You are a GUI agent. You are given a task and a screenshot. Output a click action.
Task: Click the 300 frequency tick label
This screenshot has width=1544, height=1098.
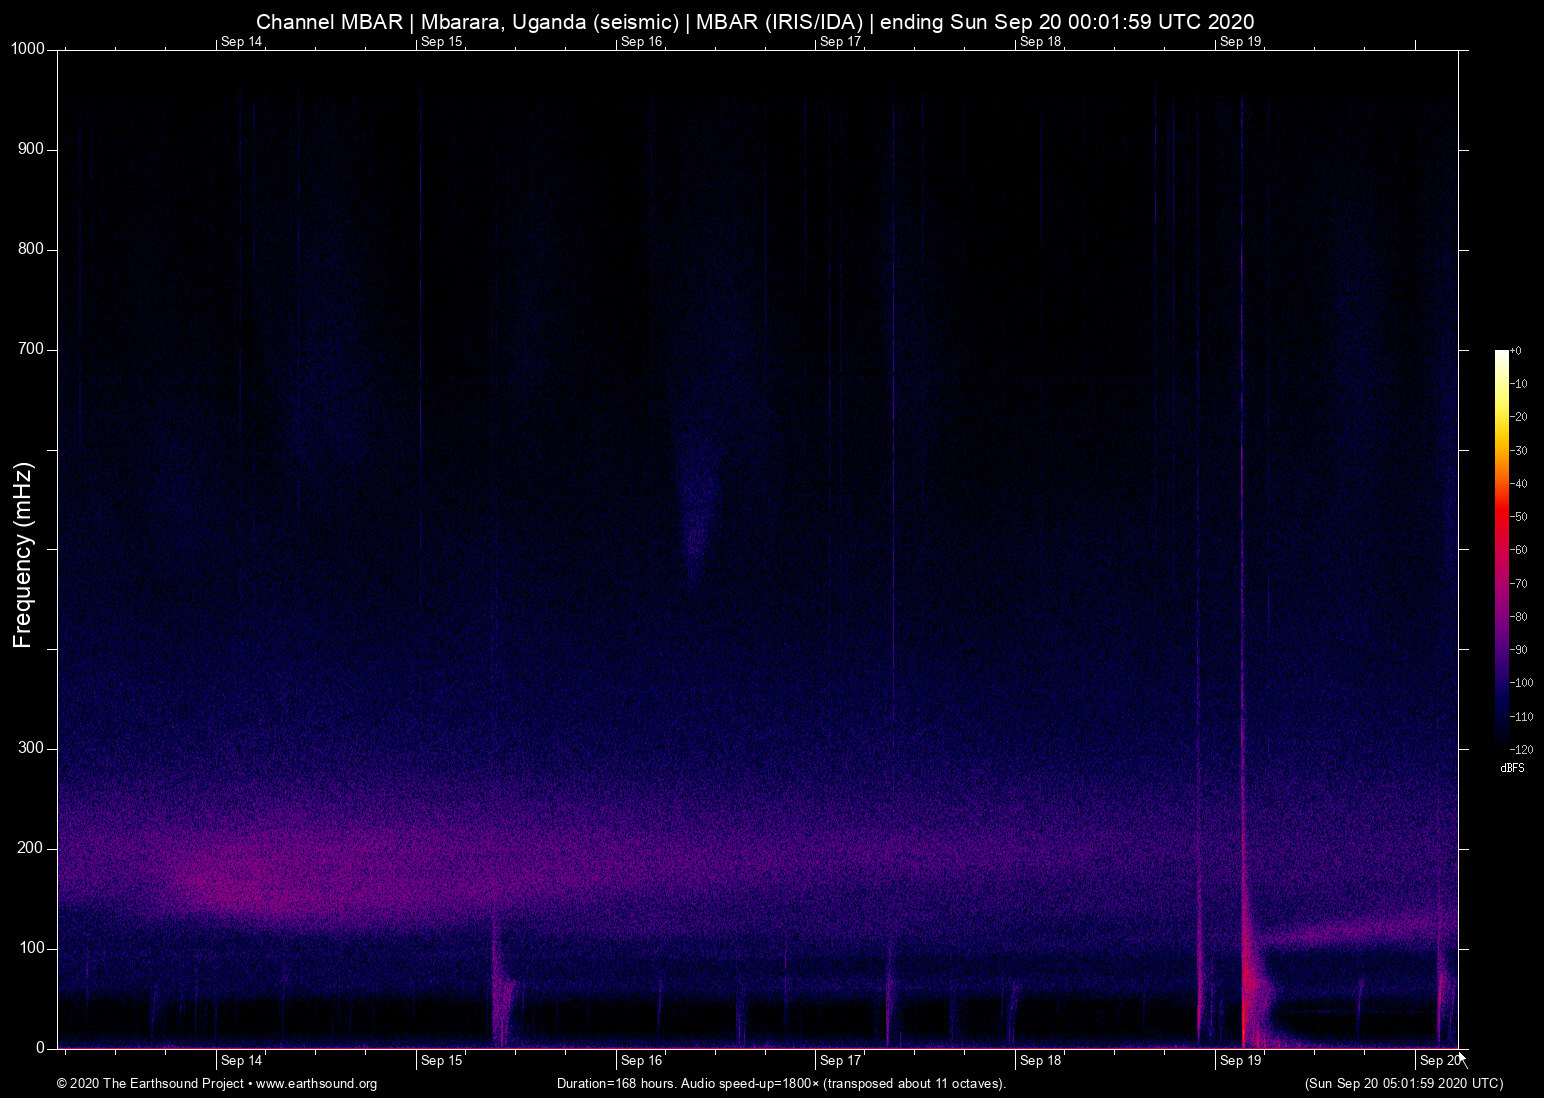click(31, 749)
